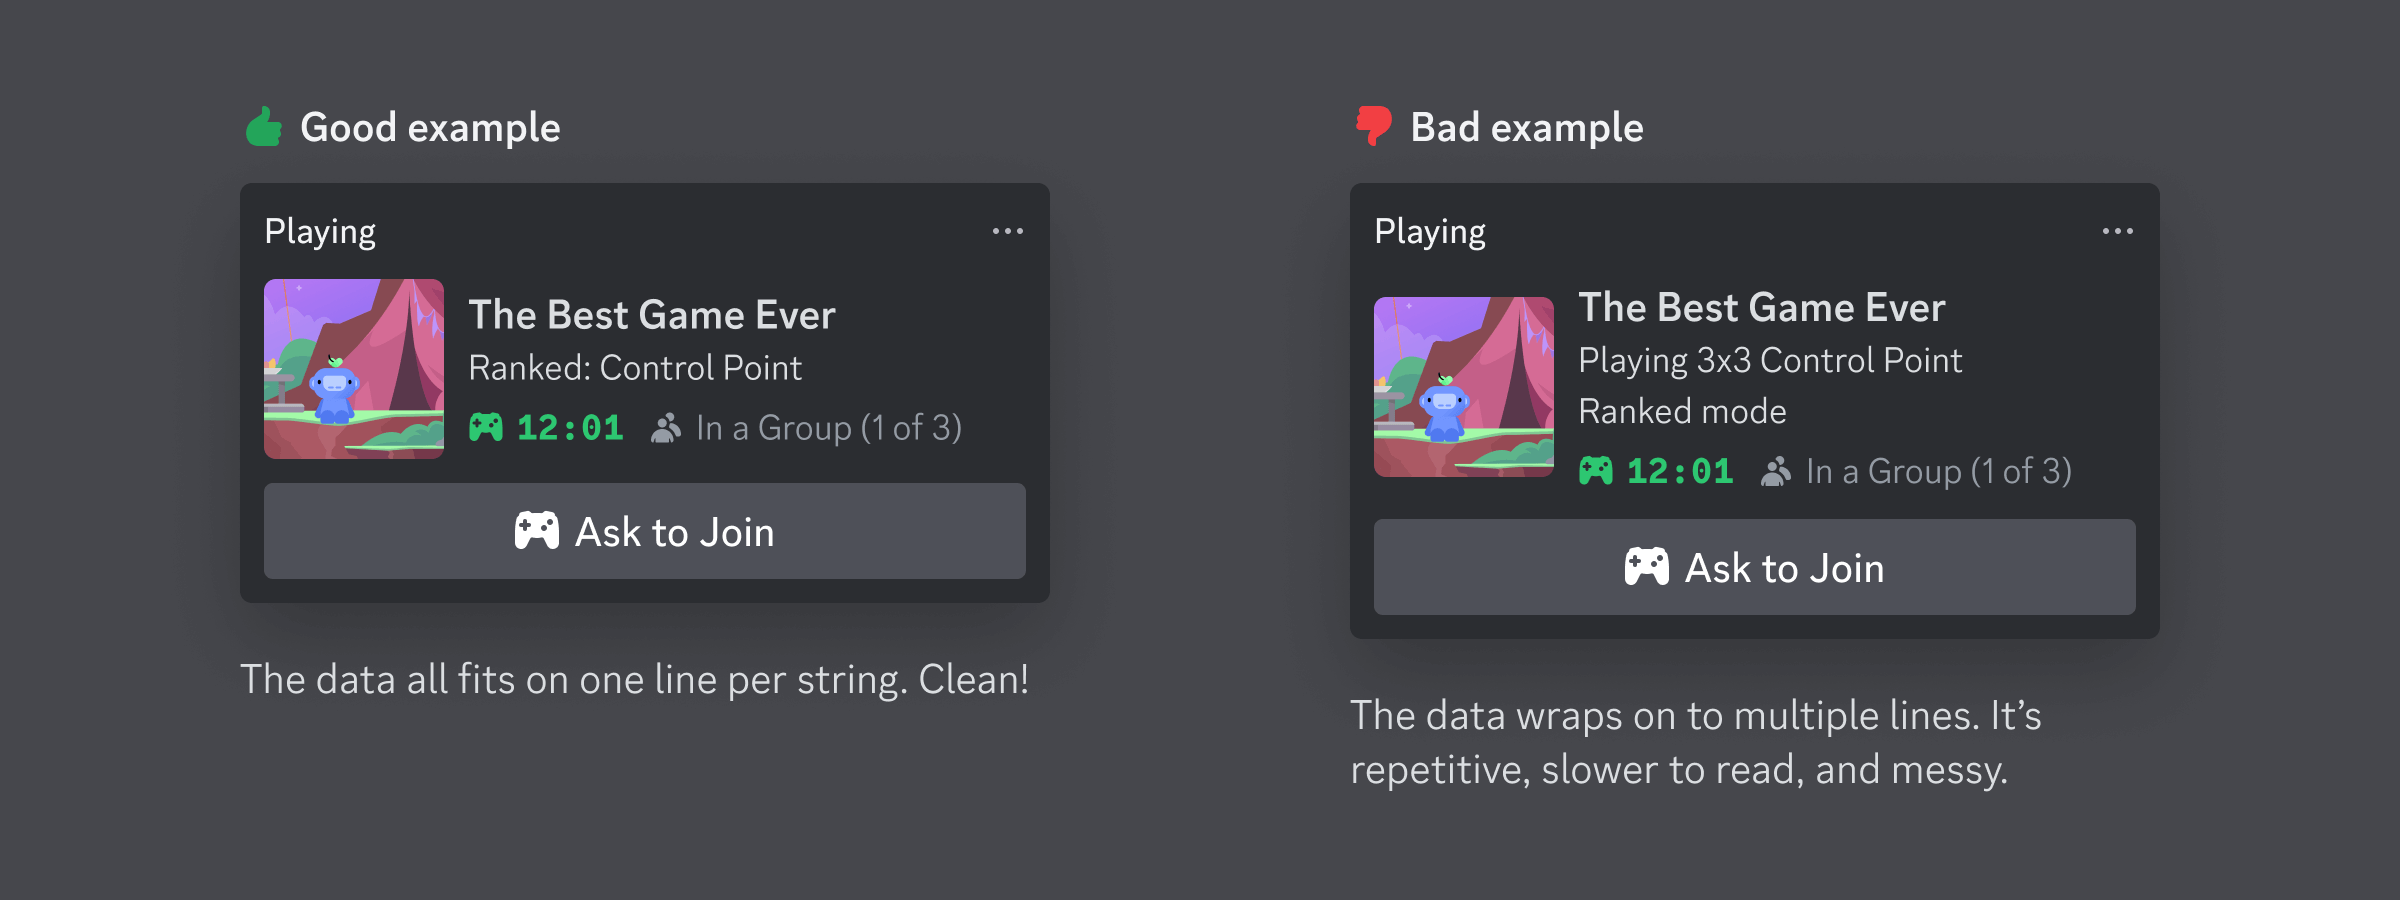Click the Ranked mode state text
Image resolution: width=2400 pixels, height=900 pixels.
(1682, 411)
